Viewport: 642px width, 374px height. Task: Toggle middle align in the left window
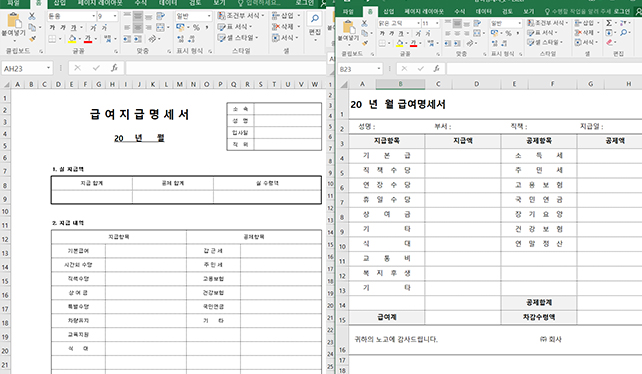(138, 16)
